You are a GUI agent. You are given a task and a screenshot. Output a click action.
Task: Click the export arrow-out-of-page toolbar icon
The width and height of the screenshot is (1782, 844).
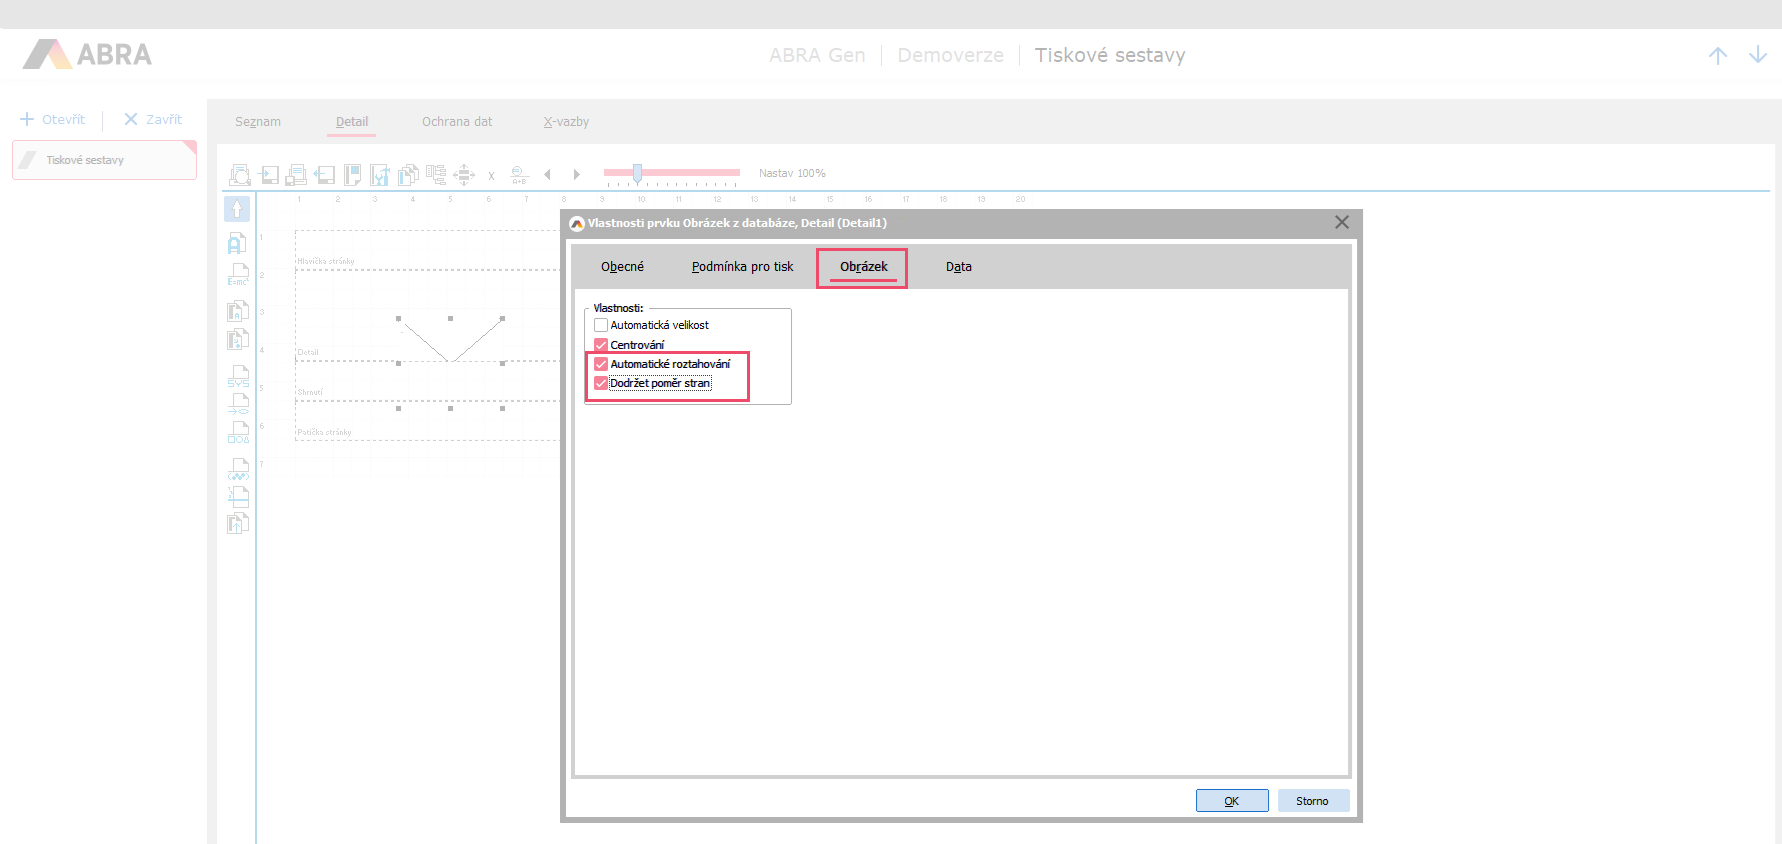coord(324,175)
